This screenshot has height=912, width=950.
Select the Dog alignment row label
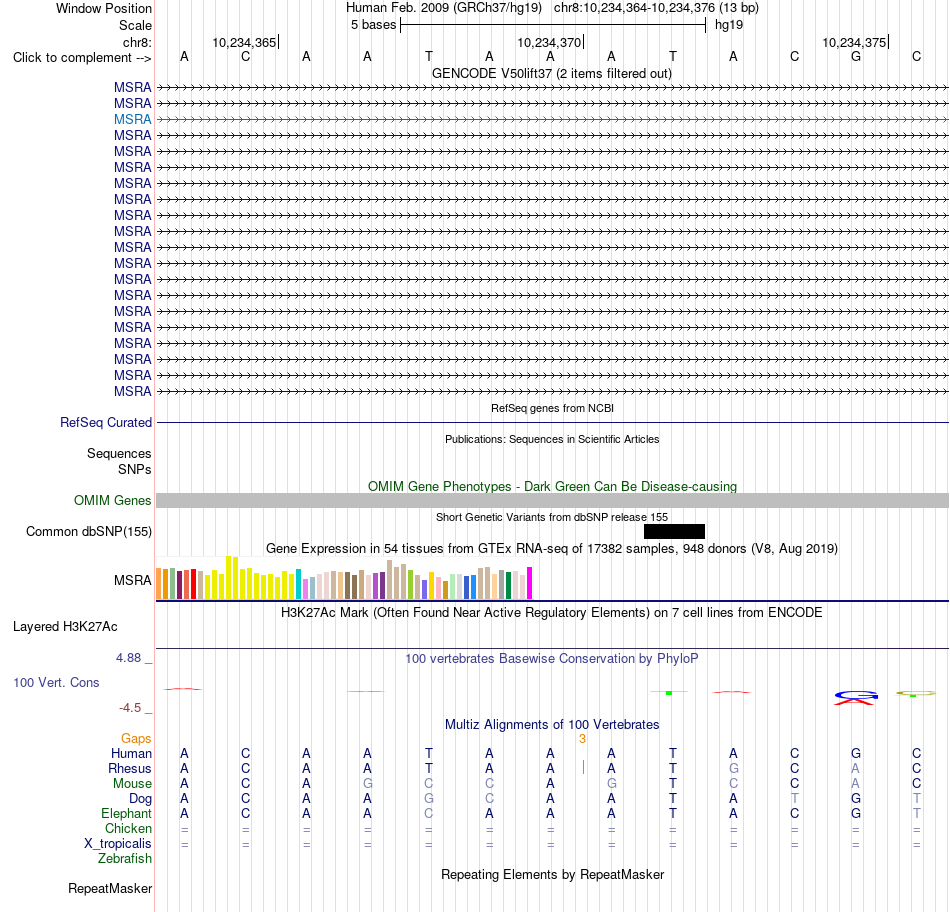point(140,799)
